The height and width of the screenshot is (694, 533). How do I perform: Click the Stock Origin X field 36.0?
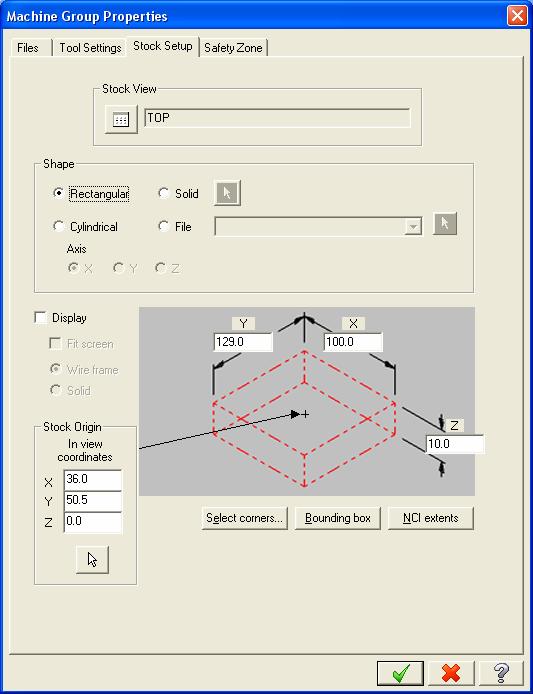93,480
